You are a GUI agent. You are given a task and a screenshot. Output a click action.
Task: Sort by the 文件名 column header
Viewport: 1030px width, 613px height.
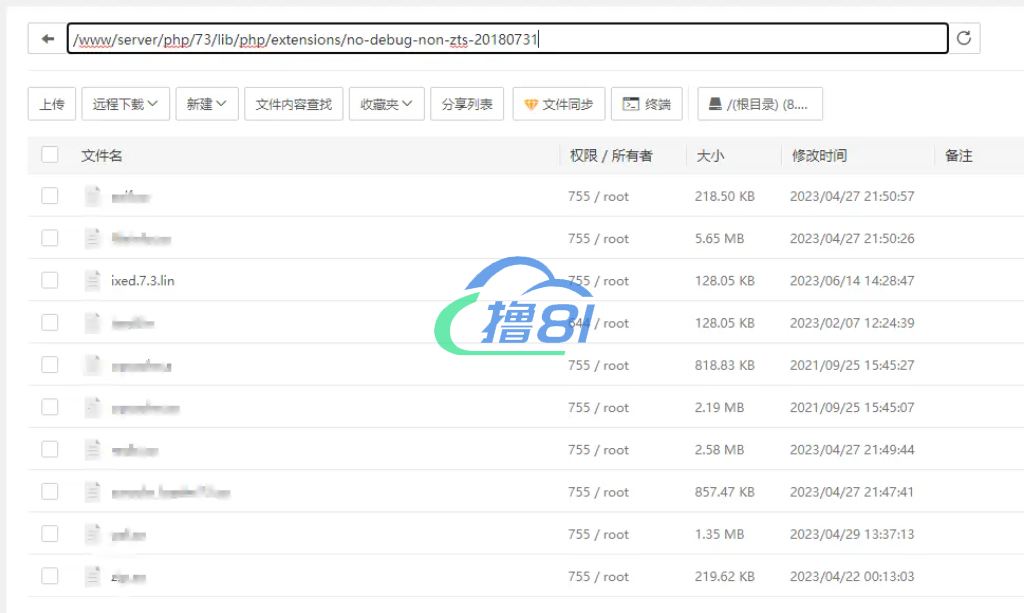[x=102, y=156]
